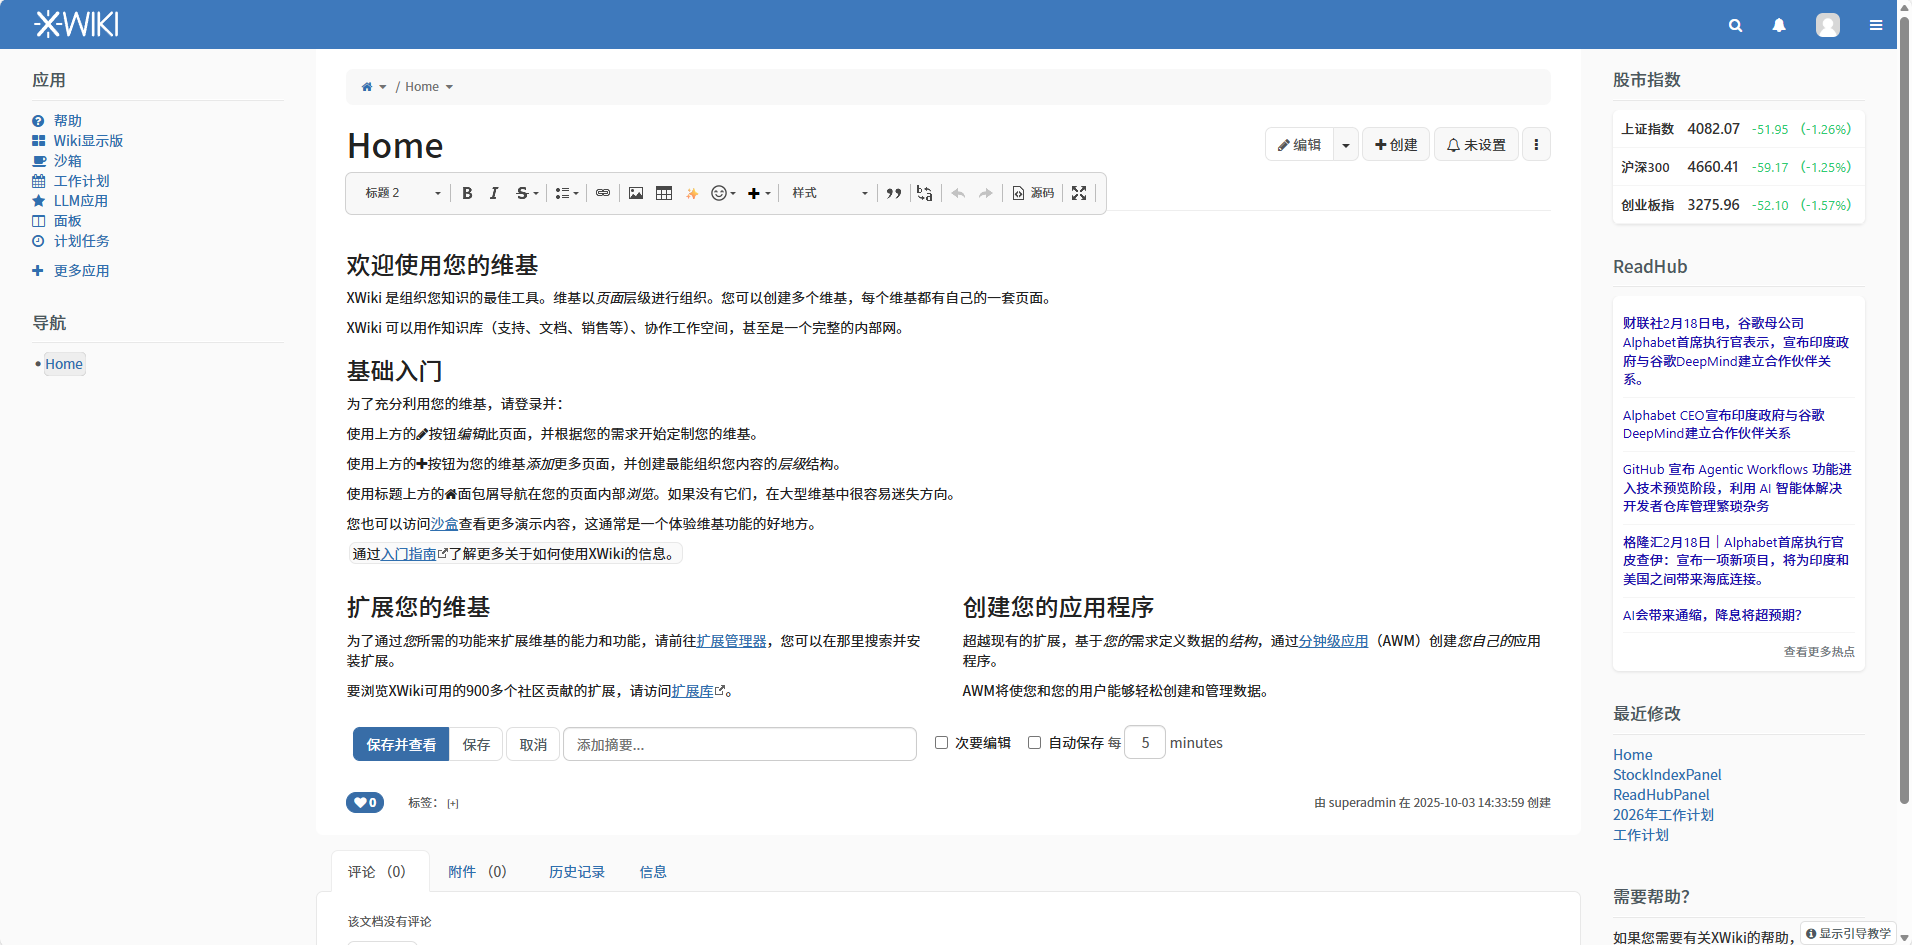The height and width of the screenshot is (945, 1912).
Task: Open the search magnifier in the top bar
Action: tap(1735, 24)
